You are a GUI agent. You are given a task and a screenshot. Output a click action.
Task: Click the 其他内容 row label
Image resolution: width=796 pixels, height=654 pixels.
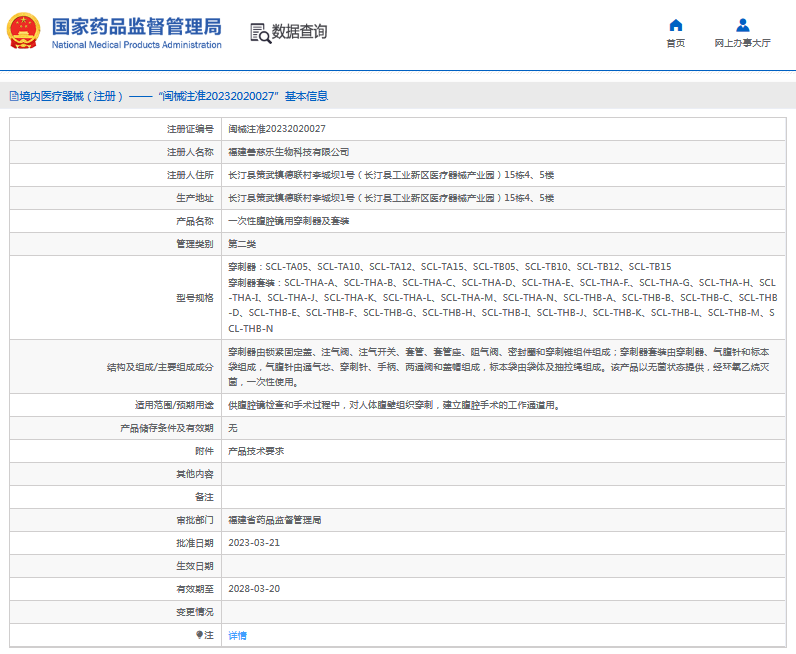coord(195,474)
